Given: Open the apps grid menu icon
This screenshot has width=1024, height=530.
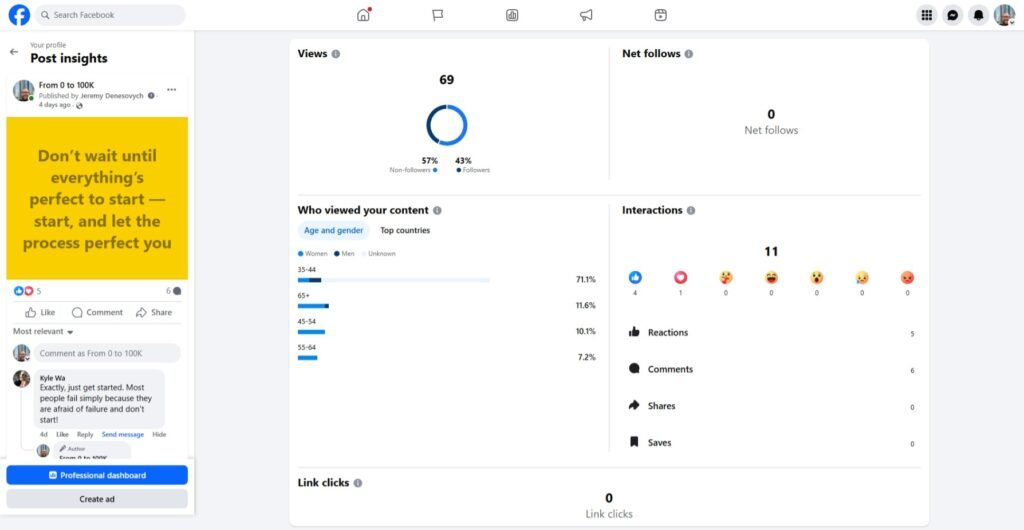Looking at the screenshot, I should point(927,15).
